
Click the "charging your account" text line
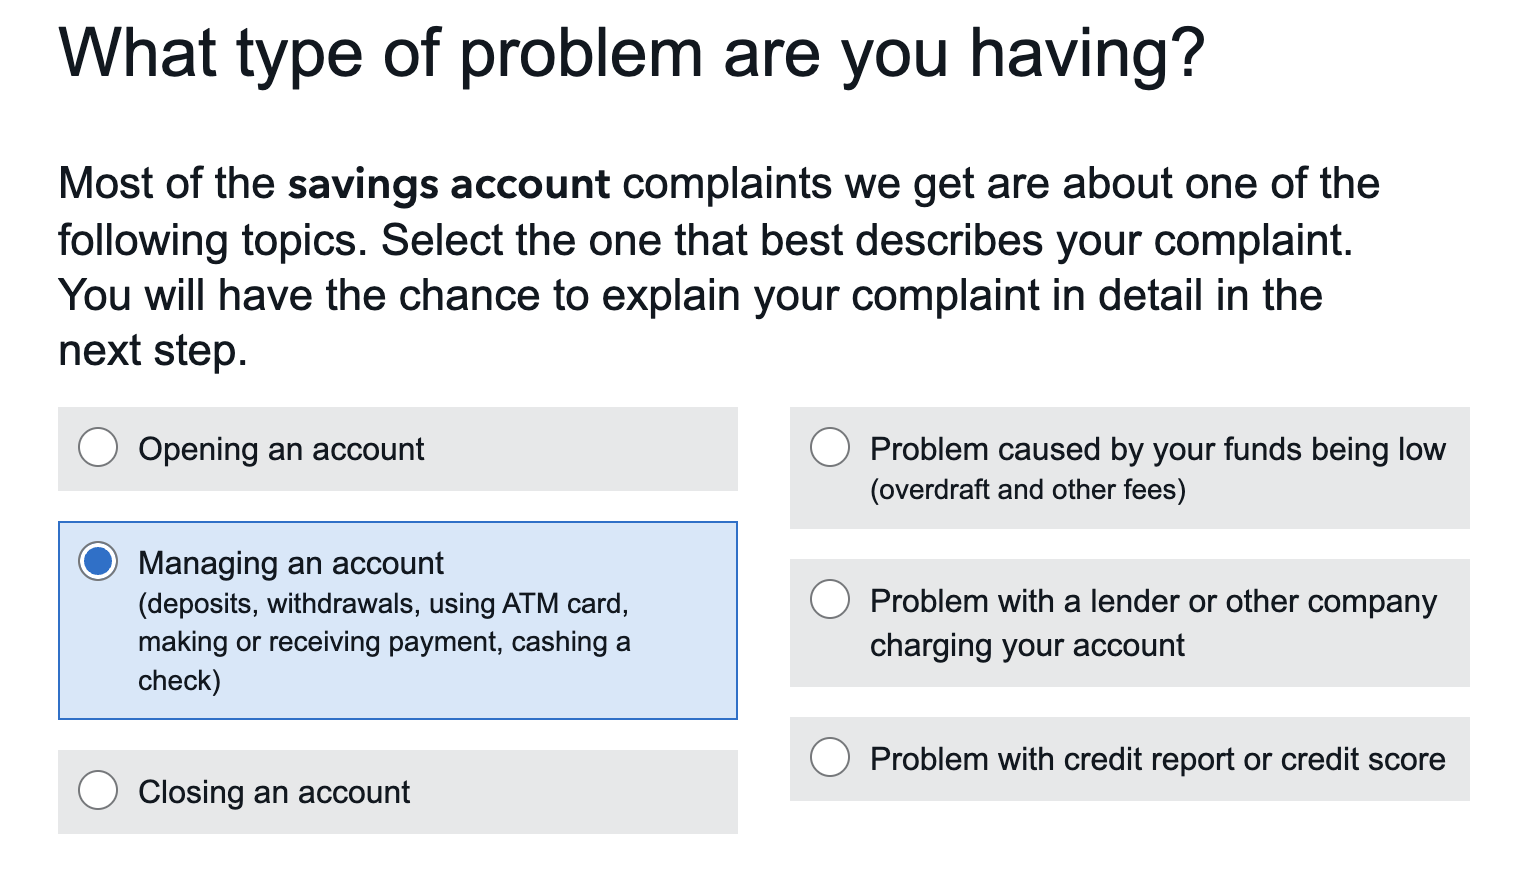(1027, 645)
